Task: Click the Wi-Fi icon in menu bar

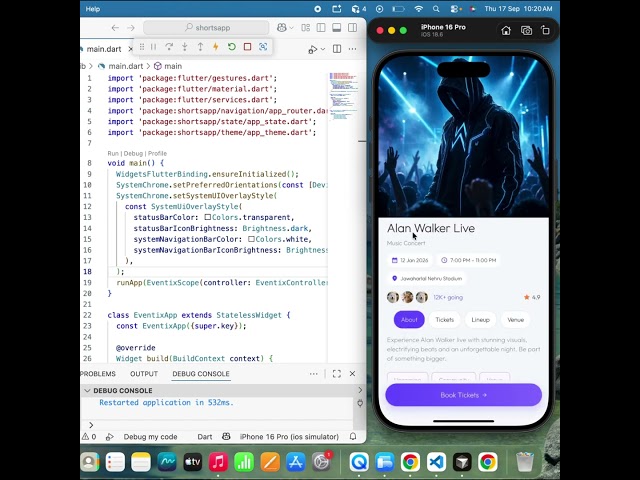Action: (418, 9)
